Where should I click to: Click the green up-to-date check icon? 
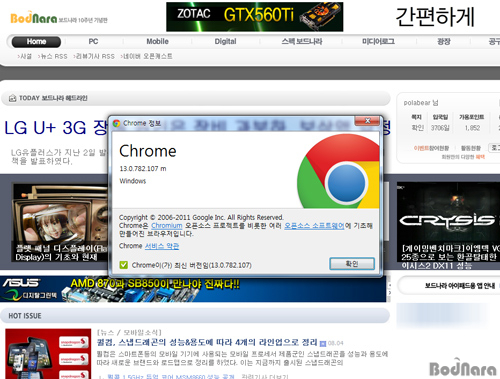(x=124, y=265)
